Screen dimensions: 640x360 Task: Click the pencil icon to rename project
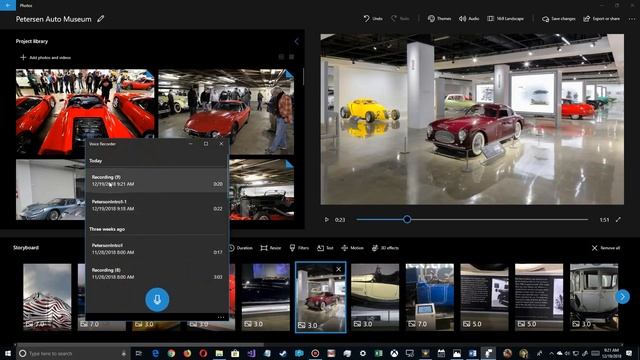pyautogui.click(x=100, y=19)
